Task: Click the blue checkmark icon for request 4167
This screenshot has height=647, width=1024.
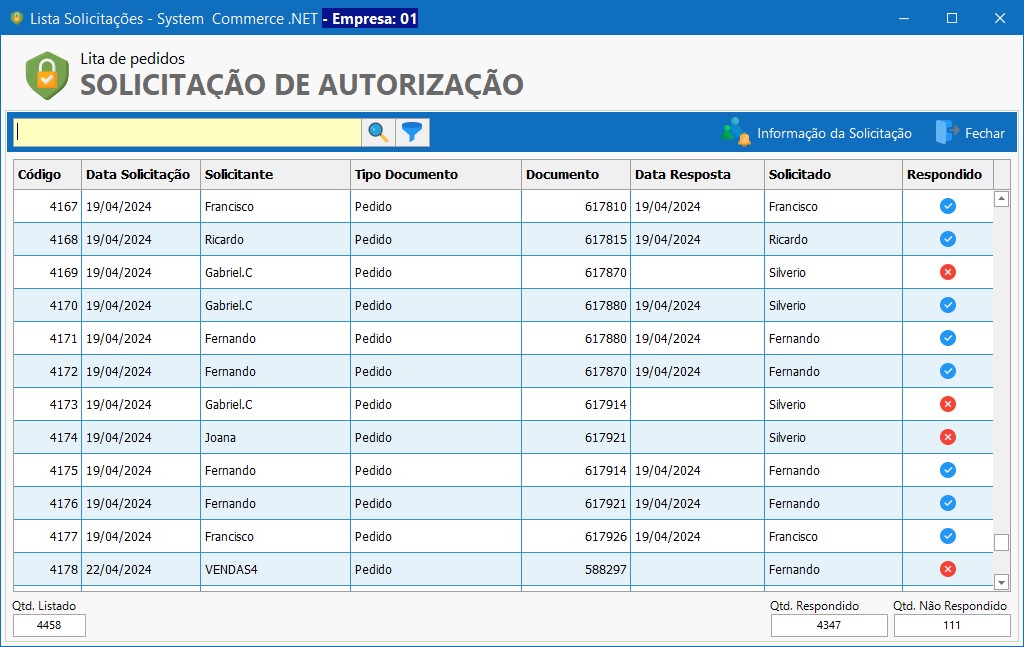Action: click(948, 206)
